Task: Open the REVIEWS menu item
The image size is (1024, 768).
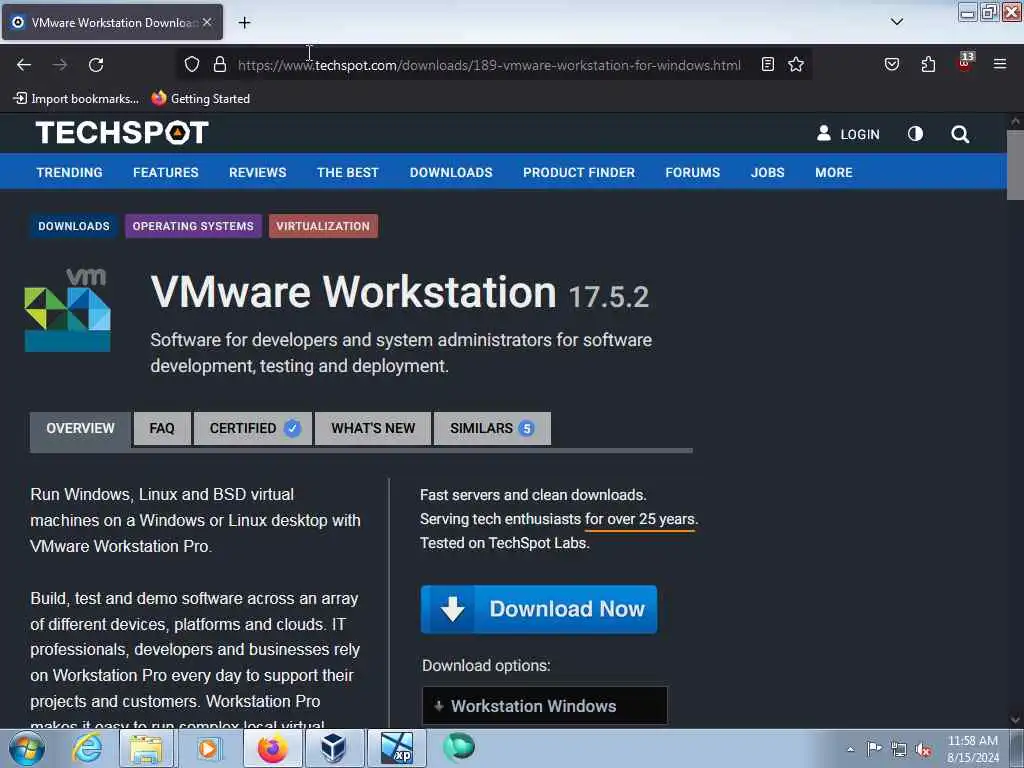Action: pyautogui.click(x=257, y=172)
